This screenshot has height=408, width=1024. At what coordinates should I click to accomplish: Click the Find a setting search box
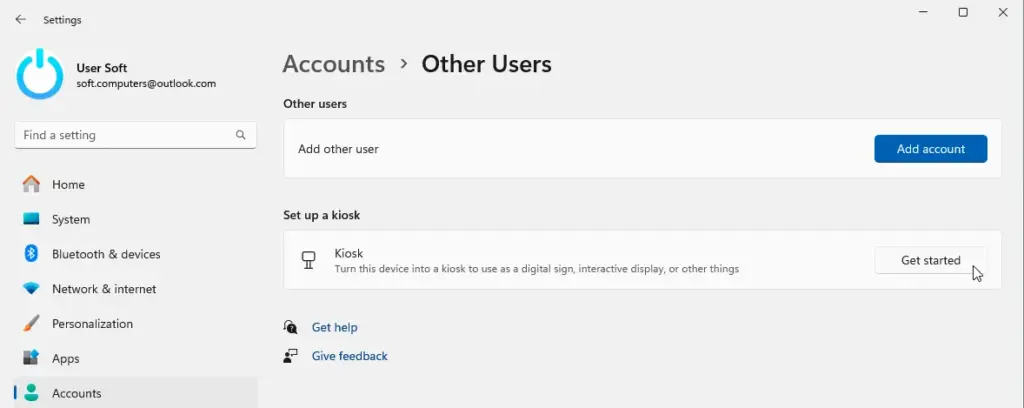pos(135,135)
